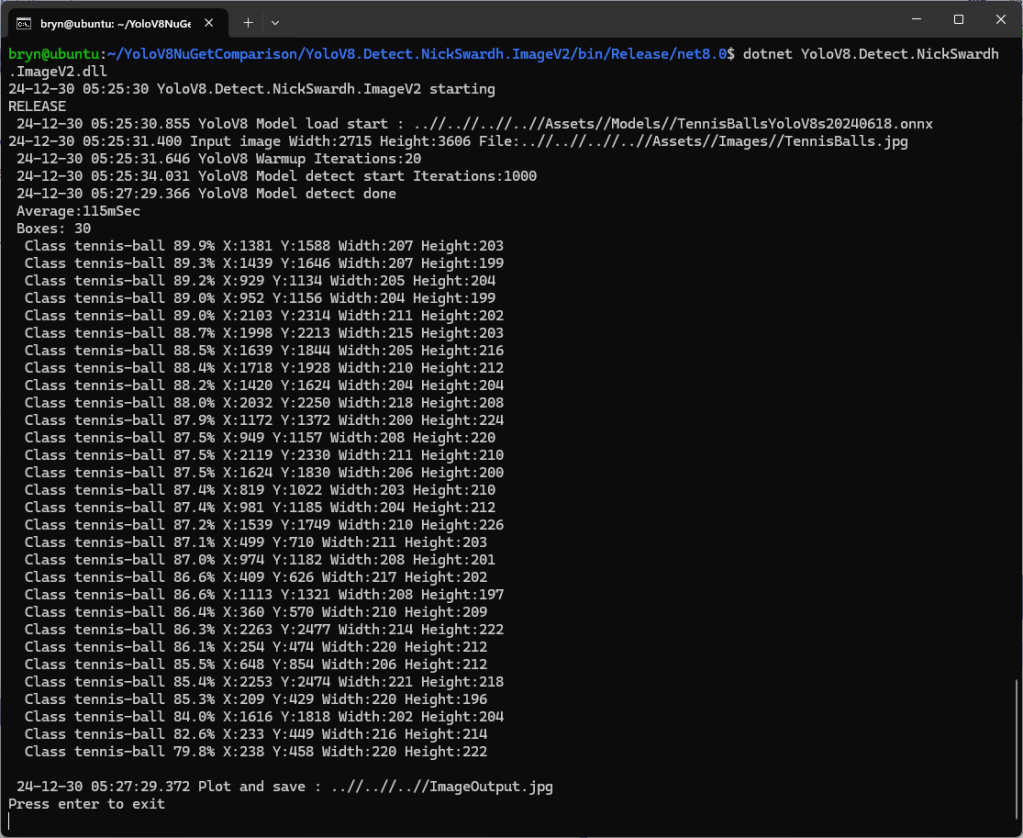Close the terminal window
The height and width of the screenshot is (838, 1023).
click(x=1001, y=20)
